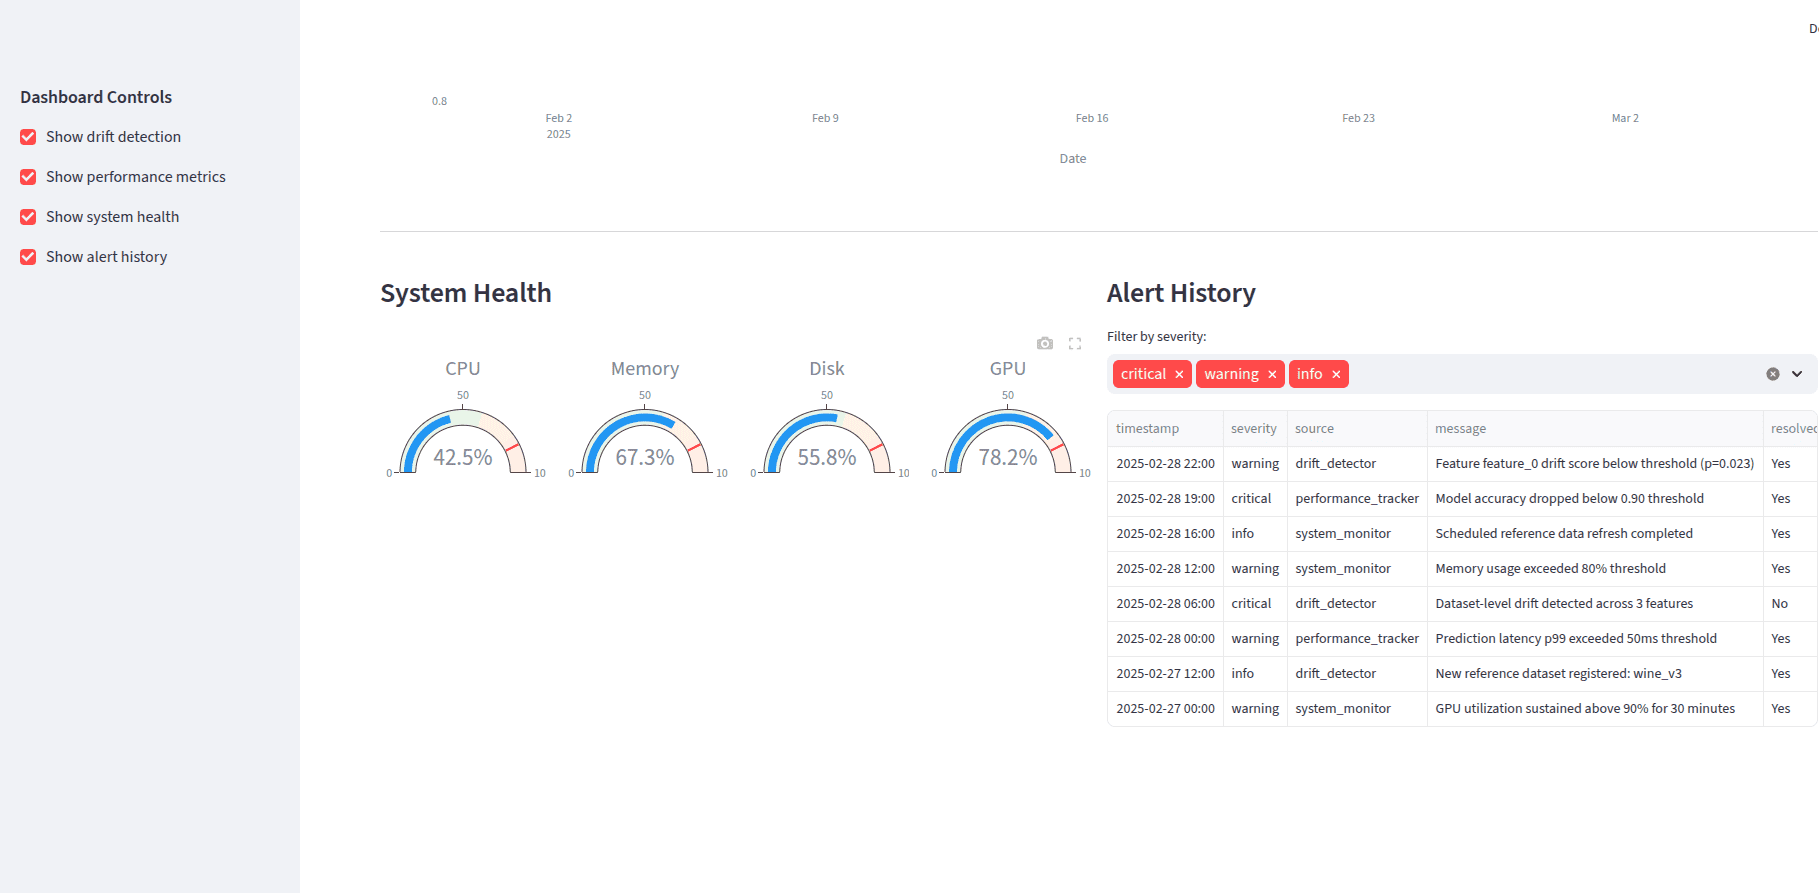Select the CPU gauge showing 42.5%
The height and width of the screenshot is (893, 1819).
[463, 440]
